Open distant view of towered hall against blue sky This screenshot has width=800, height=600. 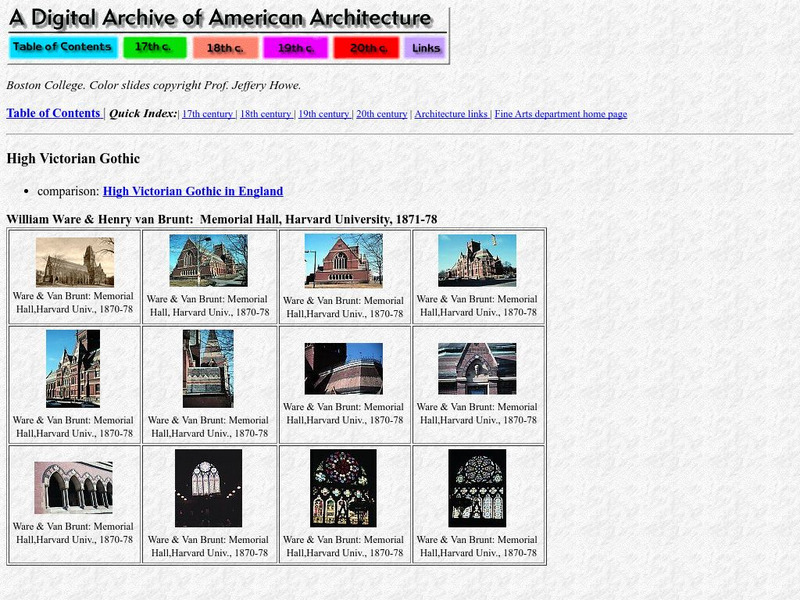point(477,260)
